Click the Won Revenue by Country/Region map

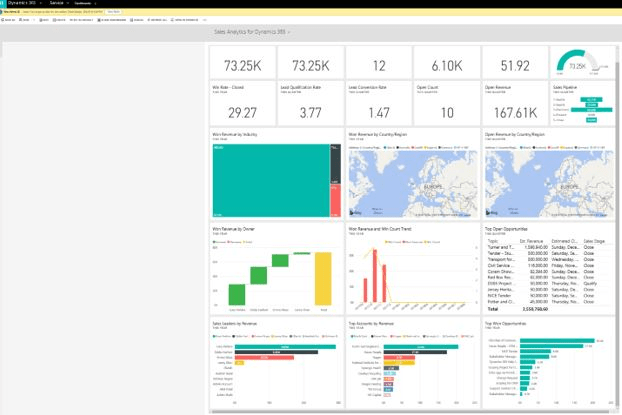pos(413,184)
